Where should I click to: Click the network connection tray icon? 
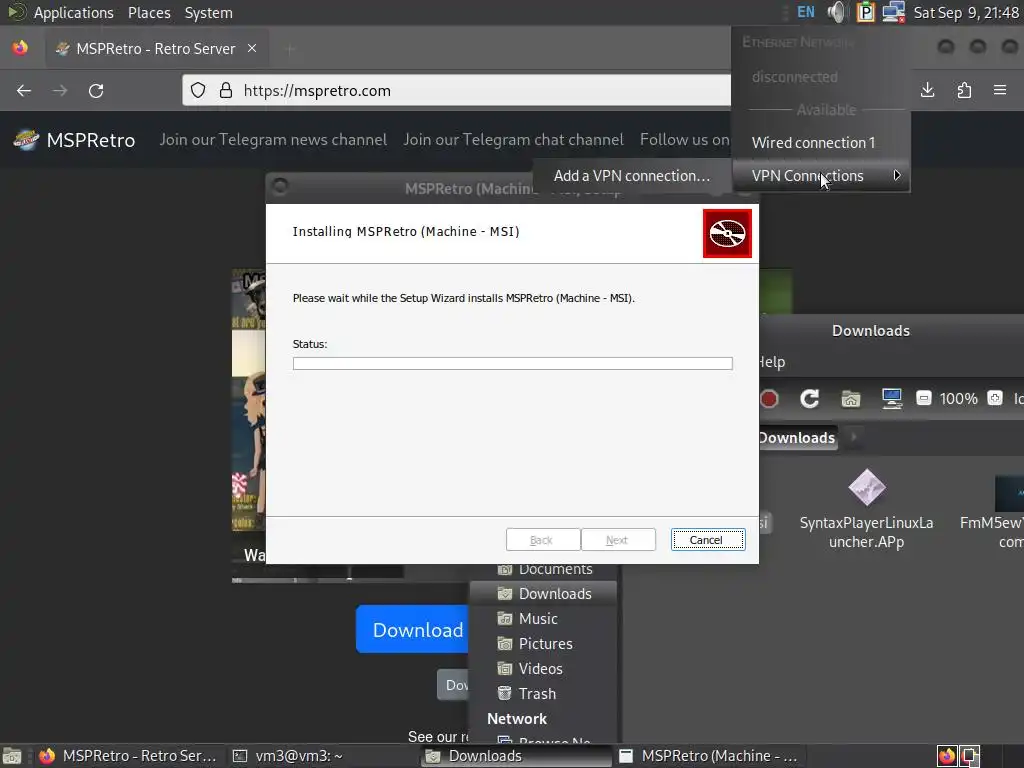coord(893,12)
